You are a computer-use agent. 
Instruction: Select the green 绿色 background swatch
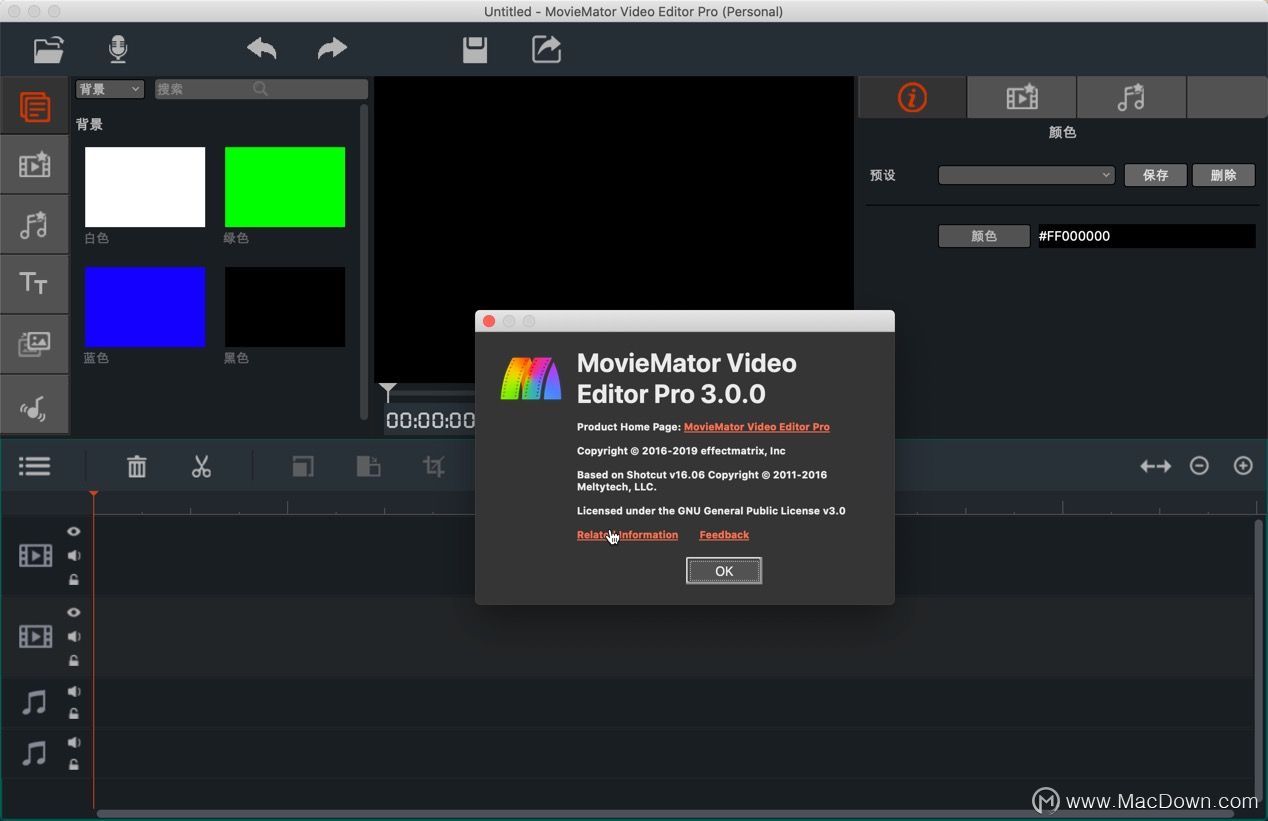pos(285,187)
